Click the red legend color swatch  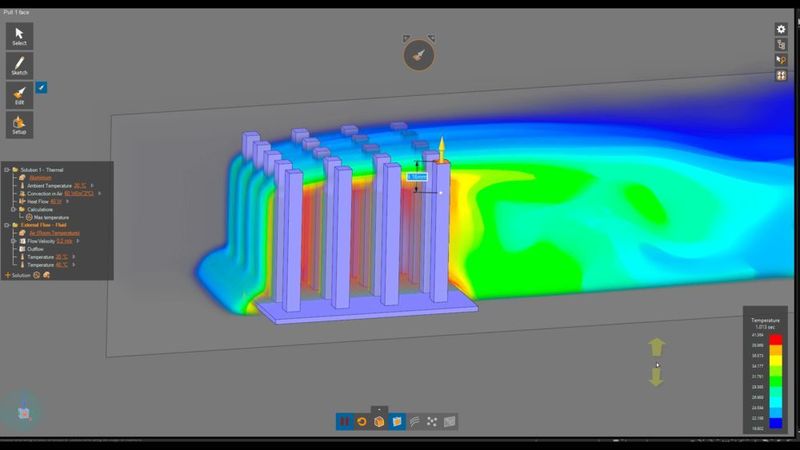[776, 340]
